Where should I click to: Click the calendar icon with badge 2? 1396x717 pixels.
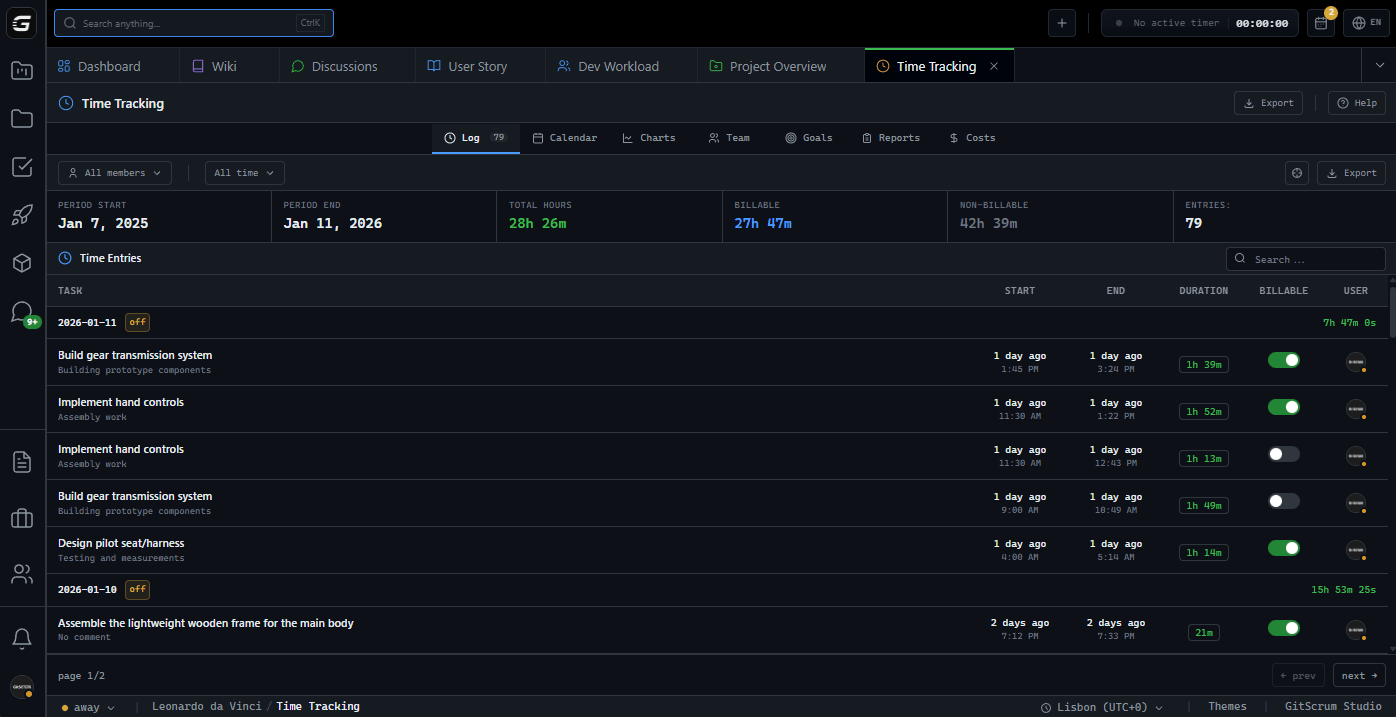1320,21
